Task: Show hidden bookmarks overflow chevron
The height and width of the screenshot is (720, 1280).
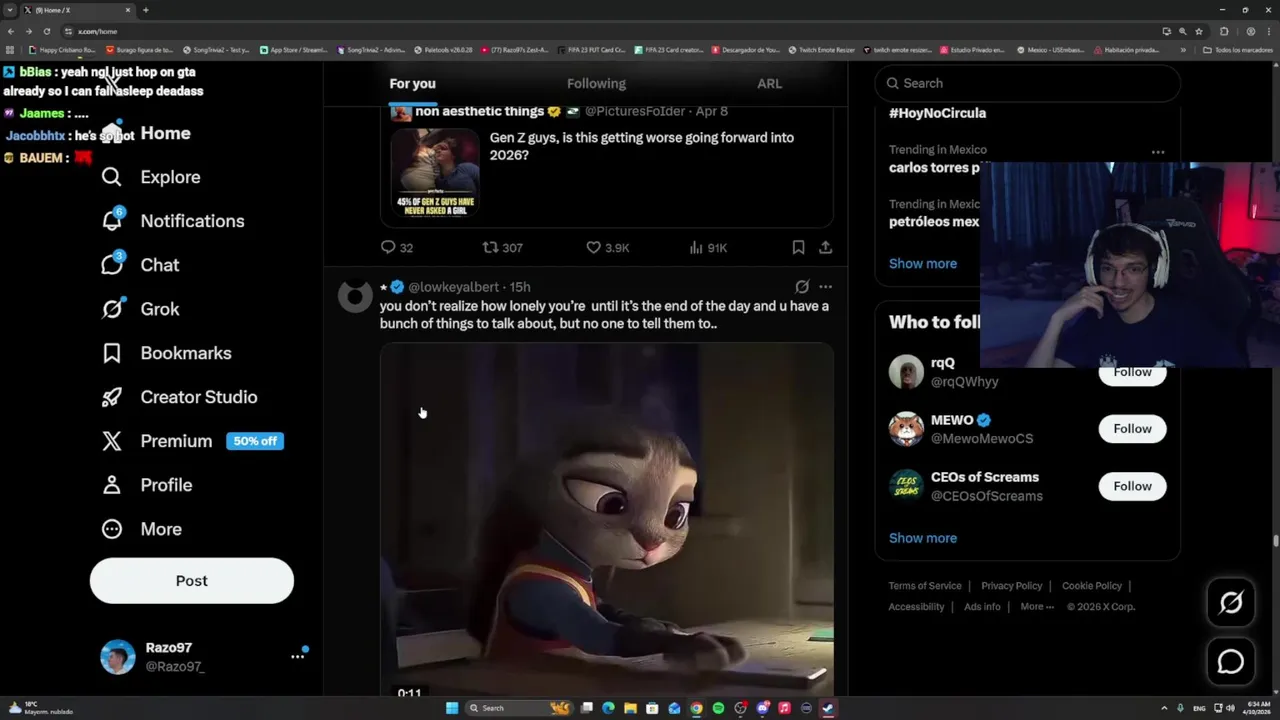Action: pos(1183,50)
